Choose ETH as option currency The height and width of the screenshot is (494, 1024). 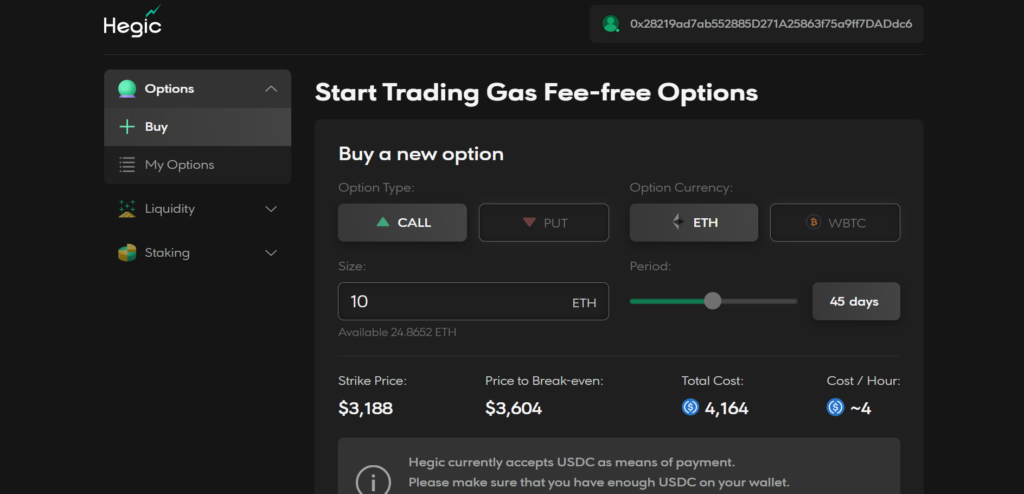[x=694, y=222]
